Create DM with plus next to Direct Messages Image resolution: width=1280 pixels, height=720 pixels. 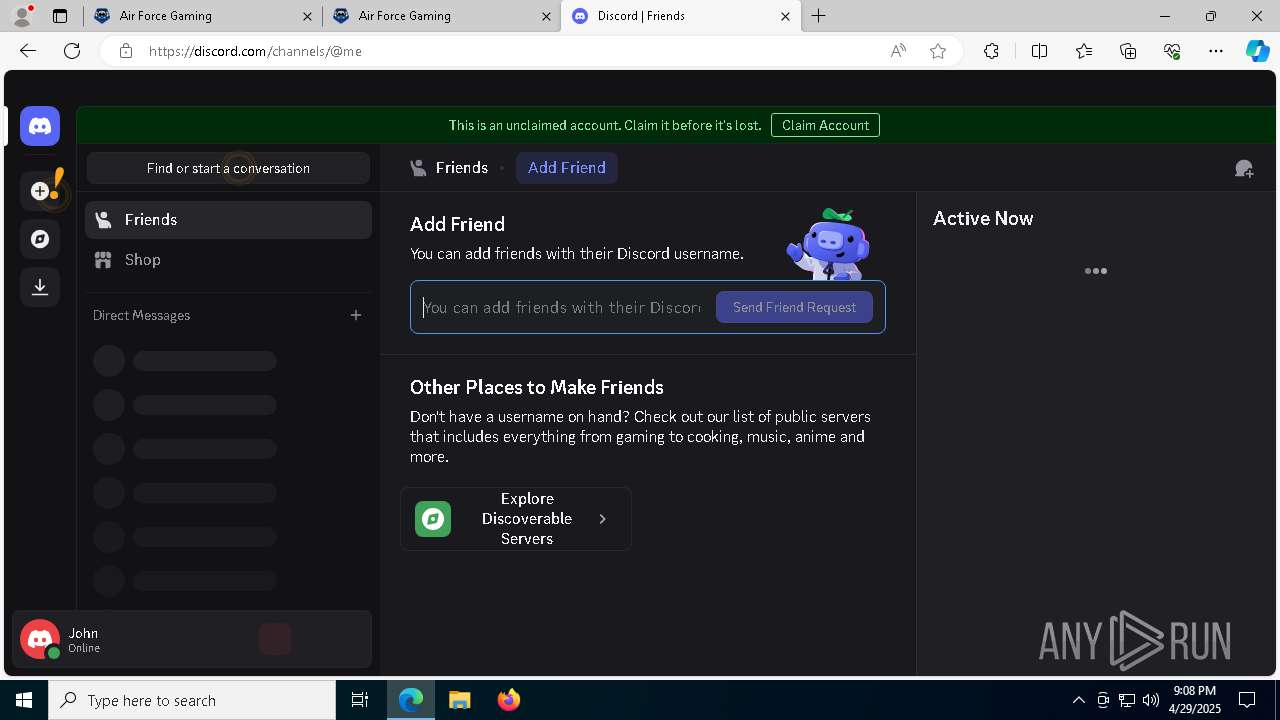[x=356, y=315]
